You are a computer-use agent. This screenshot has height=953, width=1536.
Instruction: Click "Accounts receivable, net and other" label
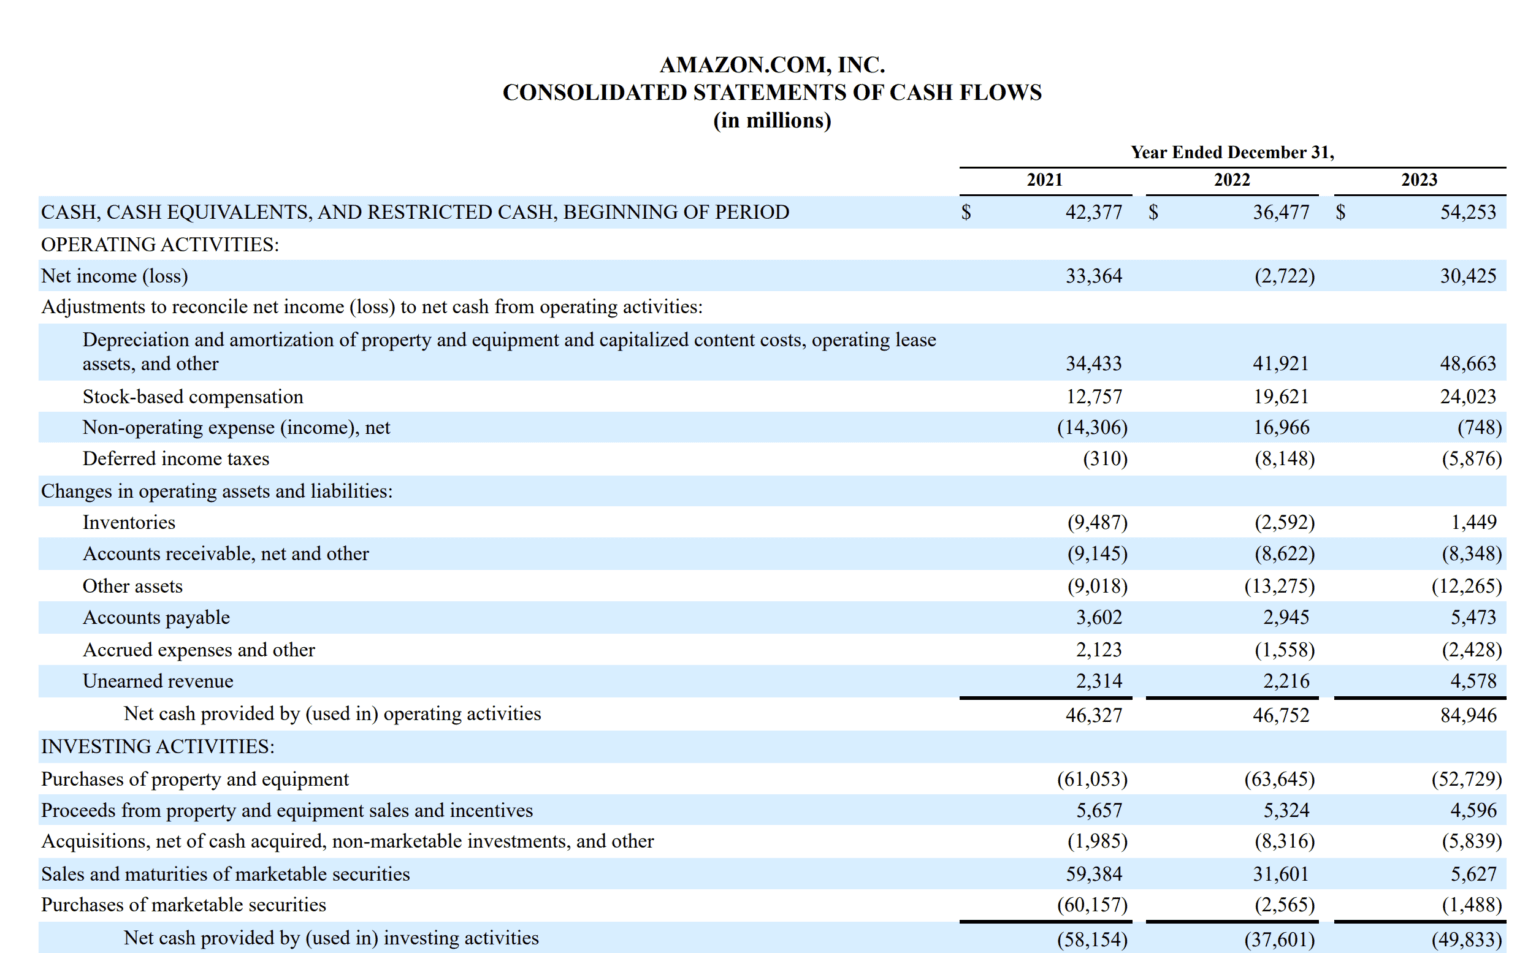pos(226,554)
